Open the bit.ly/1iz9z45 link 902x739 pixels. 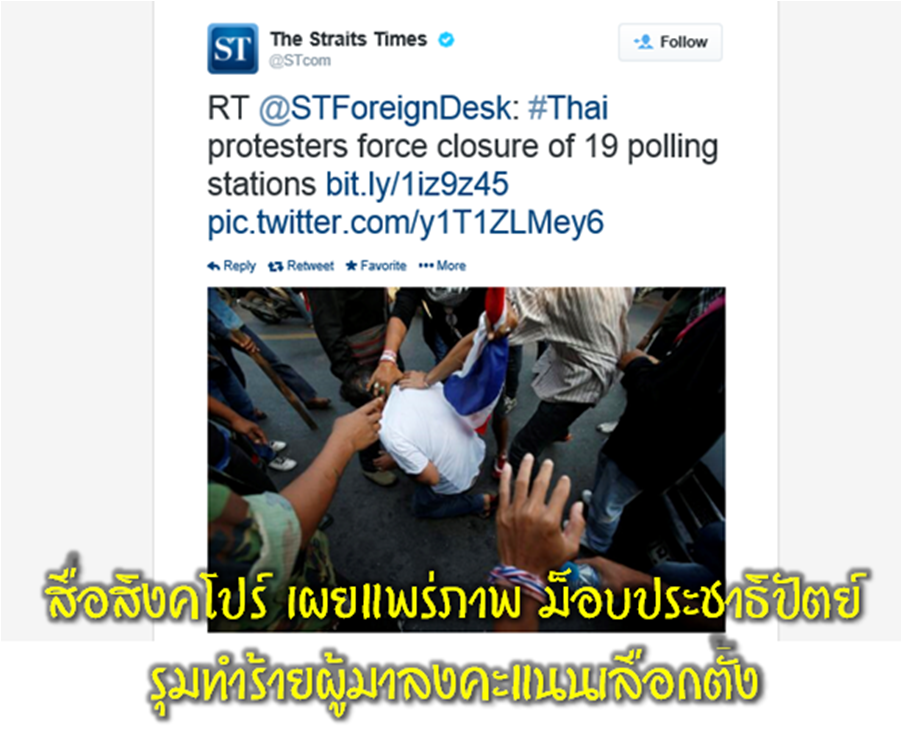click(417, 185)
